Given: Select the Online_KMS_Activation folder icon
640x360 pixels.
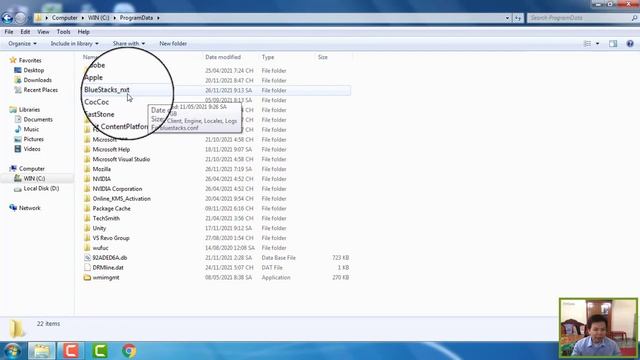Looking at the screenshot, I should (x=87, y=199).
